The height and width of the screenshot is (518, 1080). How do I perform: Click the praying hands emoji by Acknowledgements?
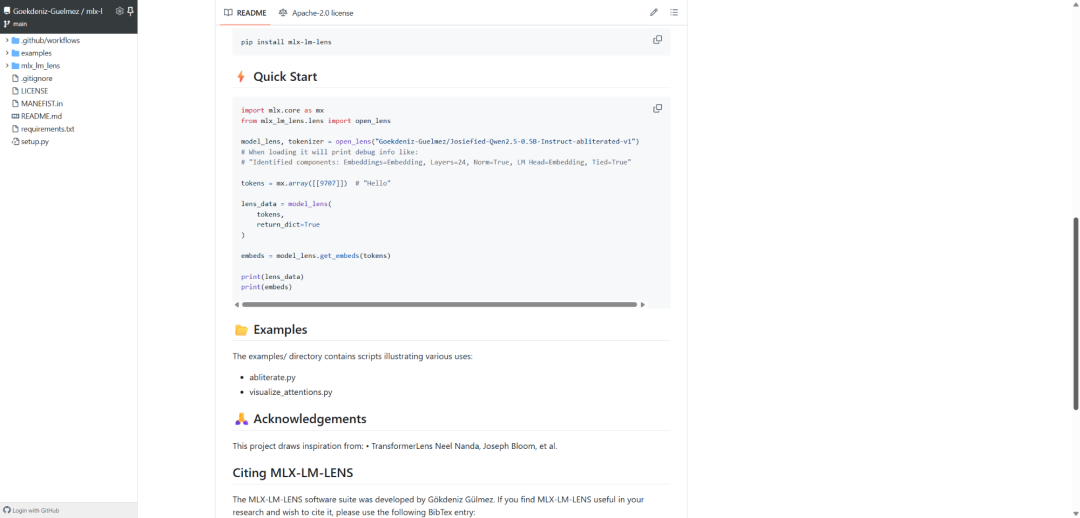click(241, 419)
